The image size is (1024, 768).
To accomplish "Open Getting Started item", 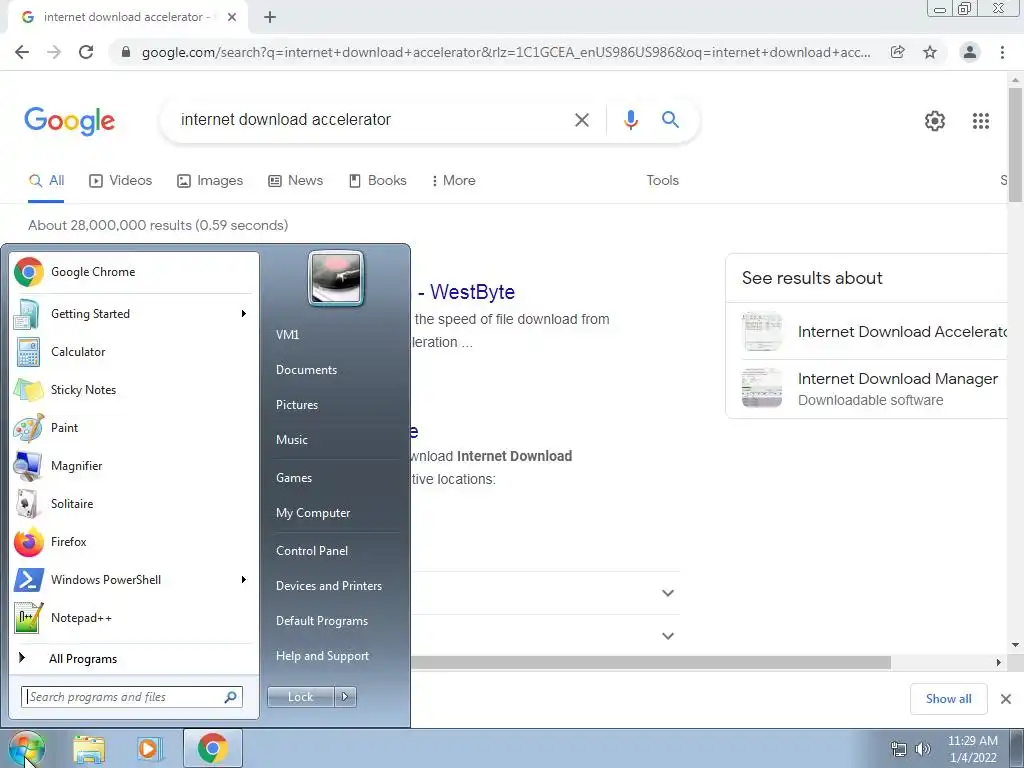I will pyautogui.click(x=134, y=314).
